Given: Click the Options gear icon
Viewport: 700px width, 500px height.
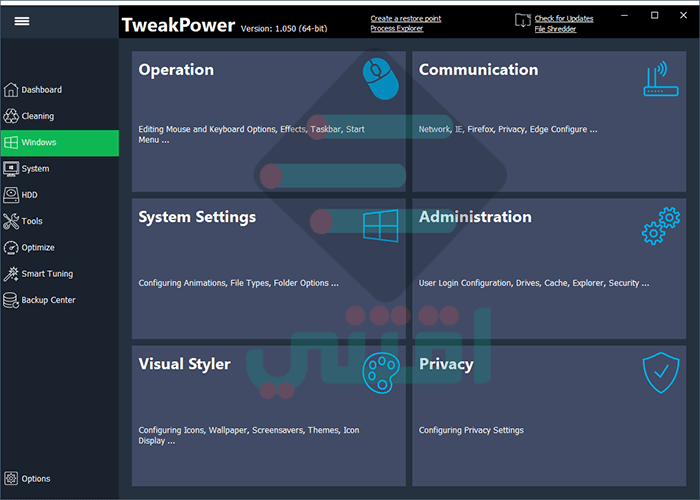Looking at the screenshot, I should [11, 479].
